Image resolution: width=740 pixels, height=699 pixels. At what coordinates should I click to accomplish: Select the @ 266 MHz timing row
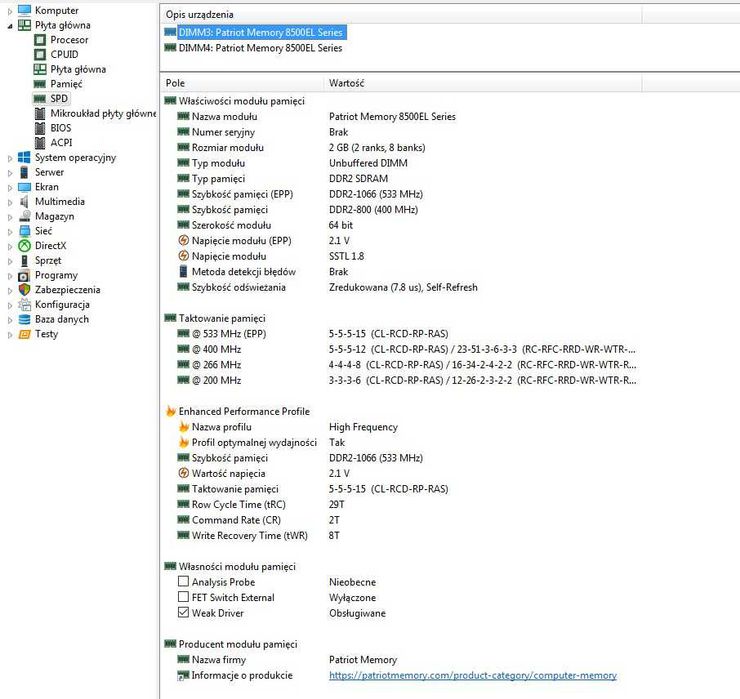point(401,365)
